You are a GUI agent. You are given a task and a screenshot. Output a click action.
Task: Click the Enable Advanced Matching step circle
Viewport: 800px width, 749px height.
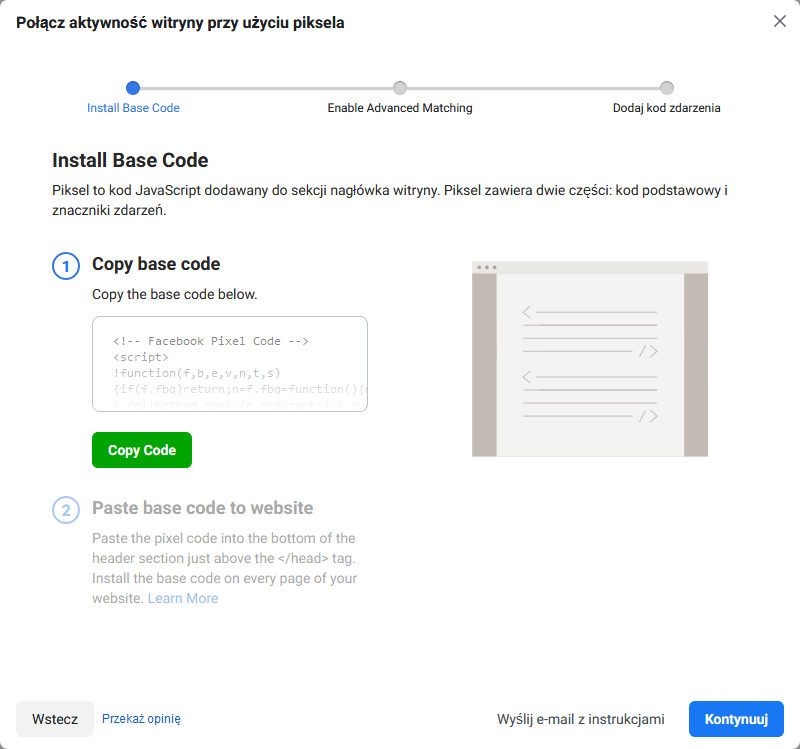[400, 88]
